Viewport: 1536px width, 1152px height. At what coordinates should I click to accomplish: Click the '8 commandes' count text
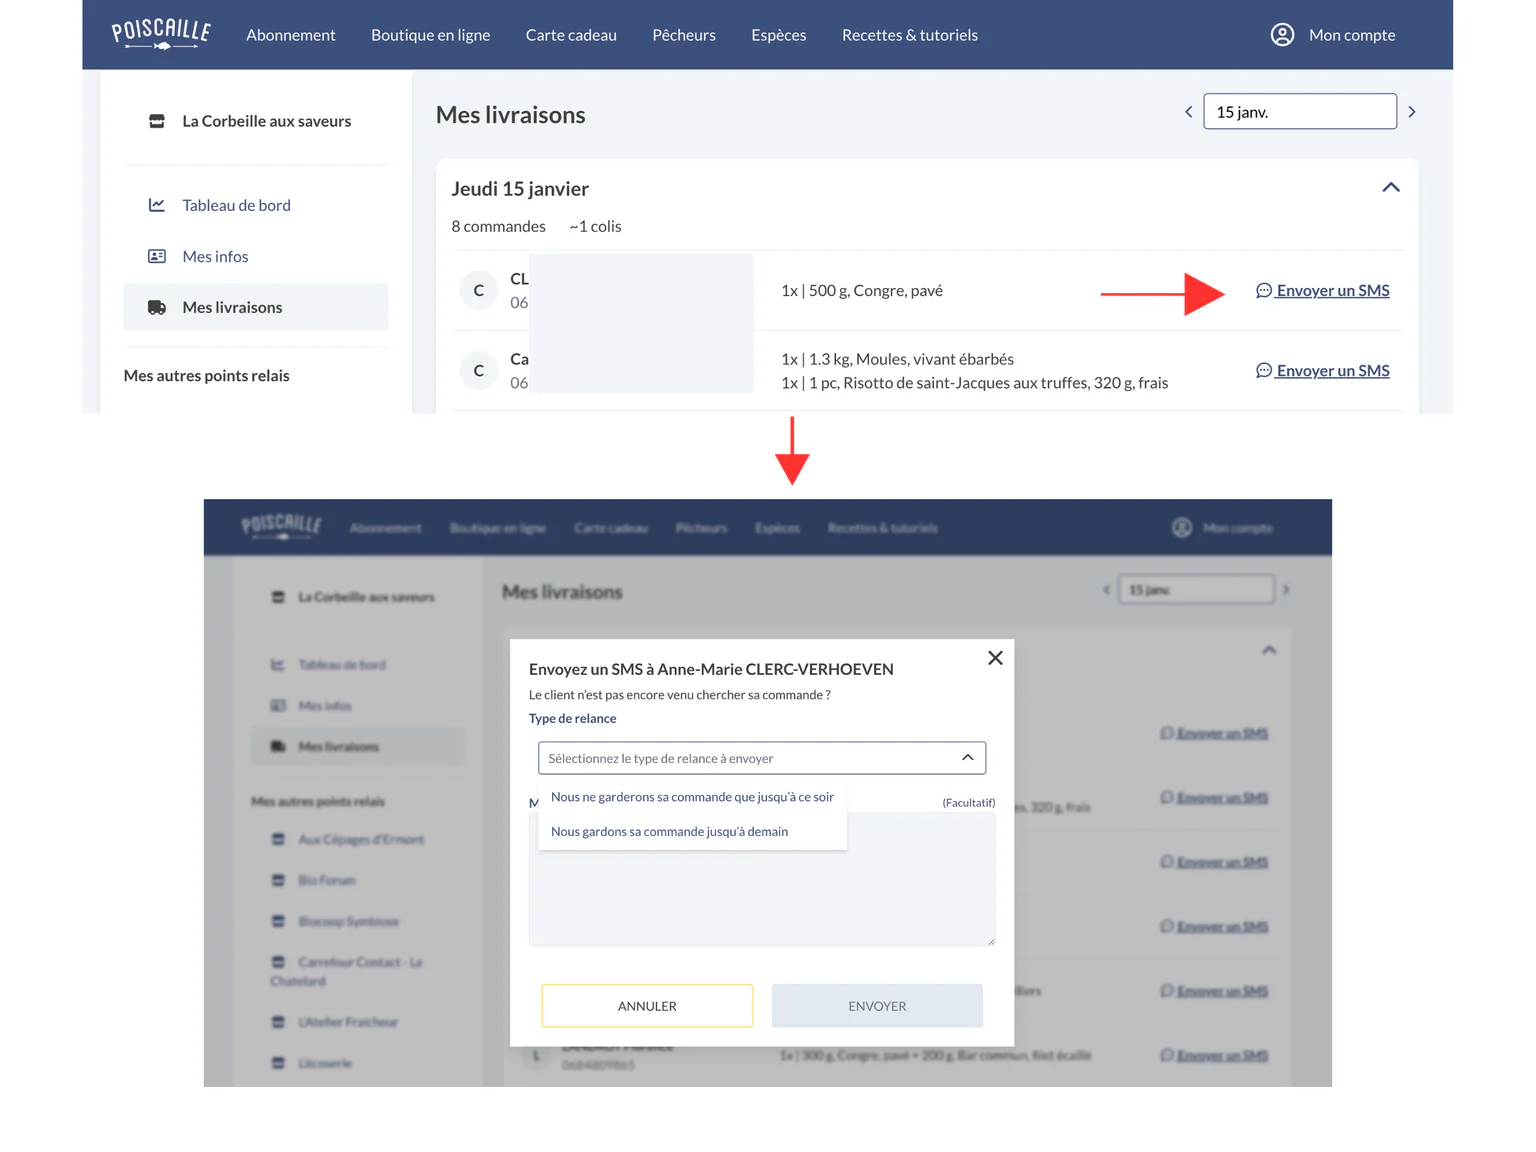[x=499, y=226]
